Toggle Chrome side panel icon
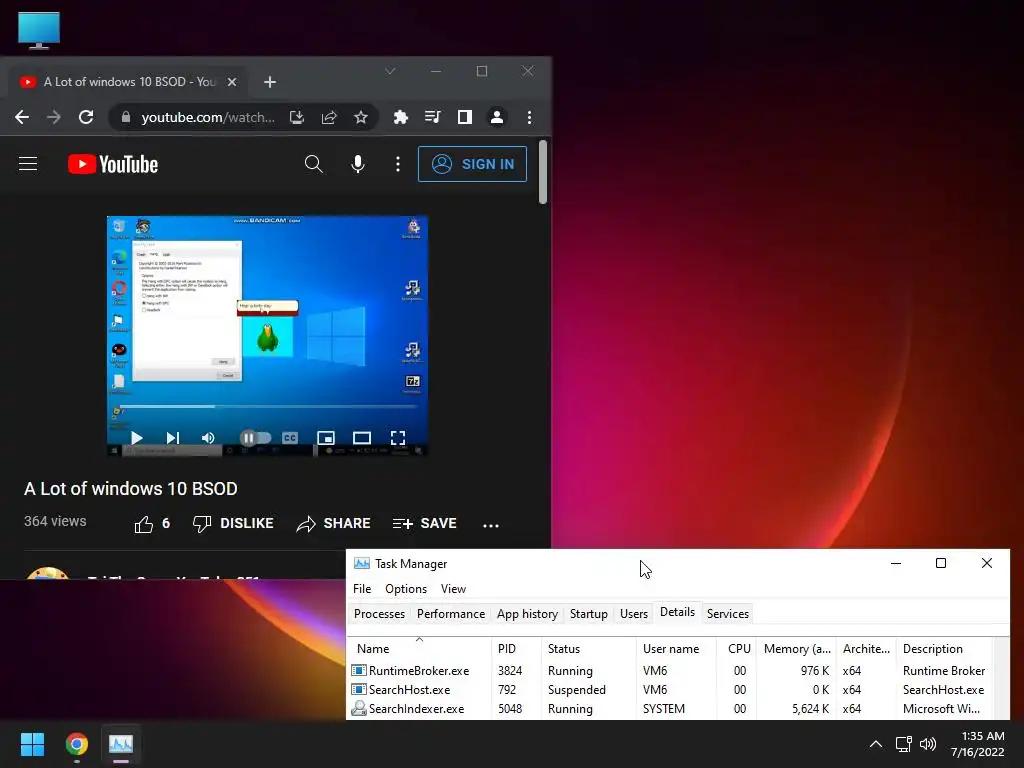This screenshot has height=768, width=1024. point(464,118)
